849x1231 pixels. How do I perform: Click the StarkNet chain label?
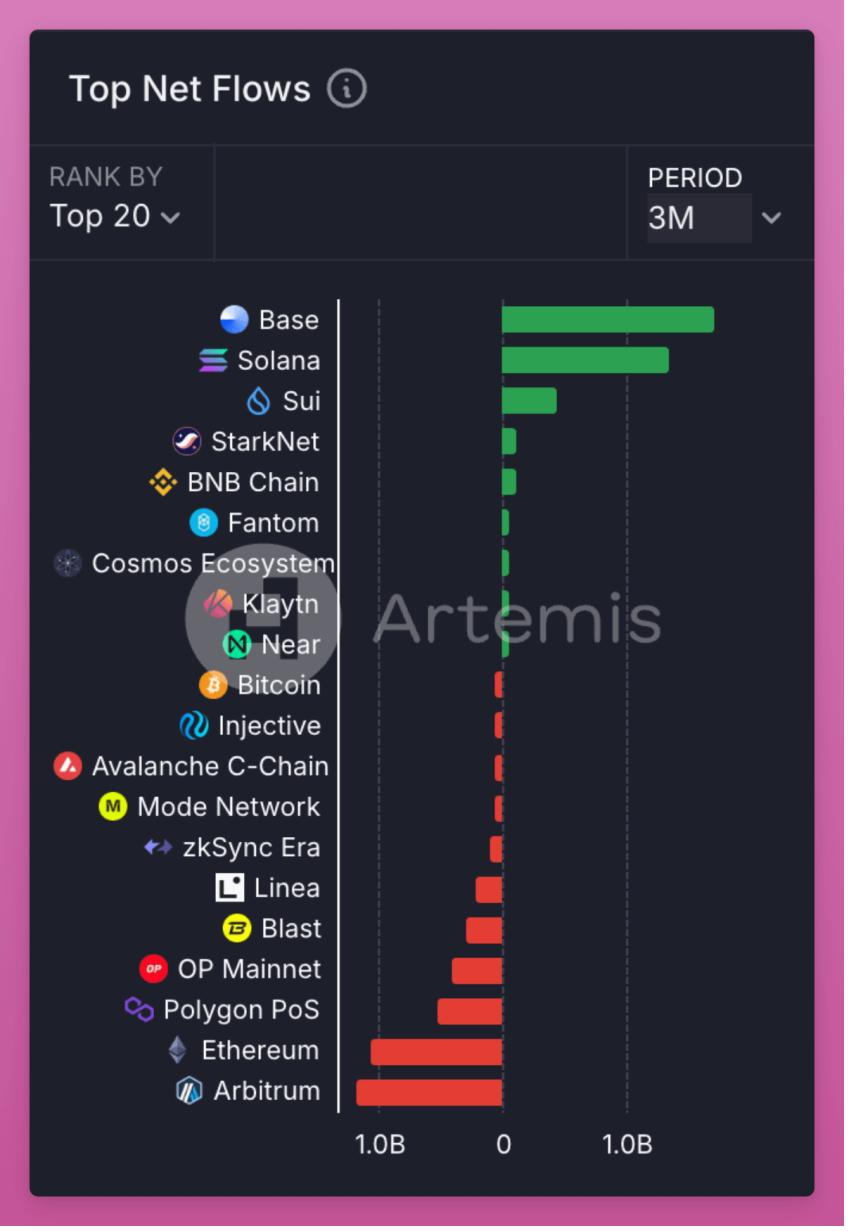pyautogui.click(x=265, y=442)
